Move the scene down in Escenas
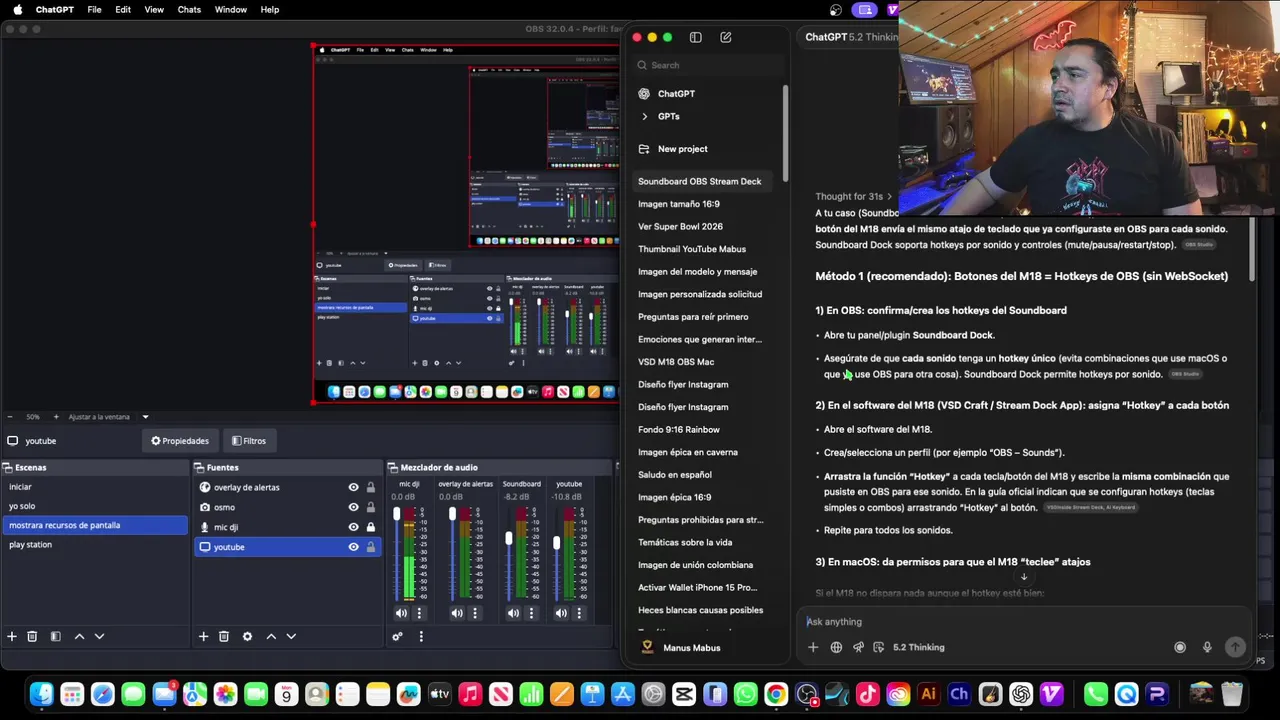Viewport: 1280px width, 720px height. (99, 636)
